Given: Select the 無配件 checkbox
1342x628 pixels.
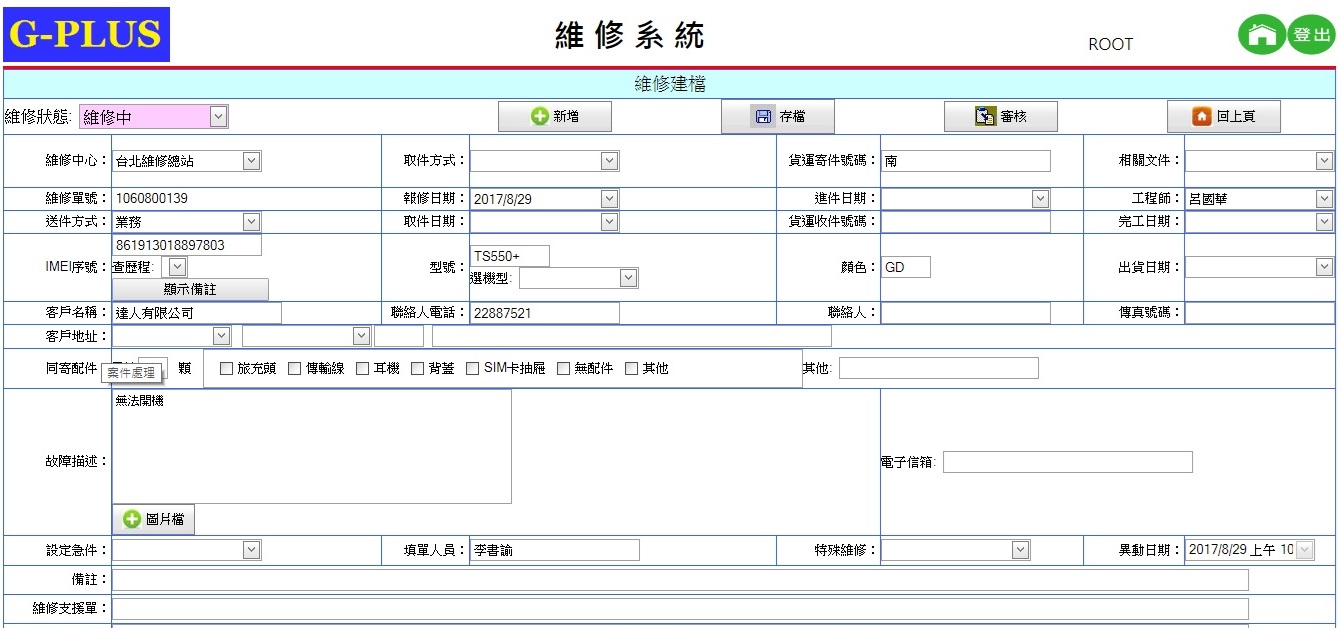Looking at the screenshot, I should tap(563, 369).
